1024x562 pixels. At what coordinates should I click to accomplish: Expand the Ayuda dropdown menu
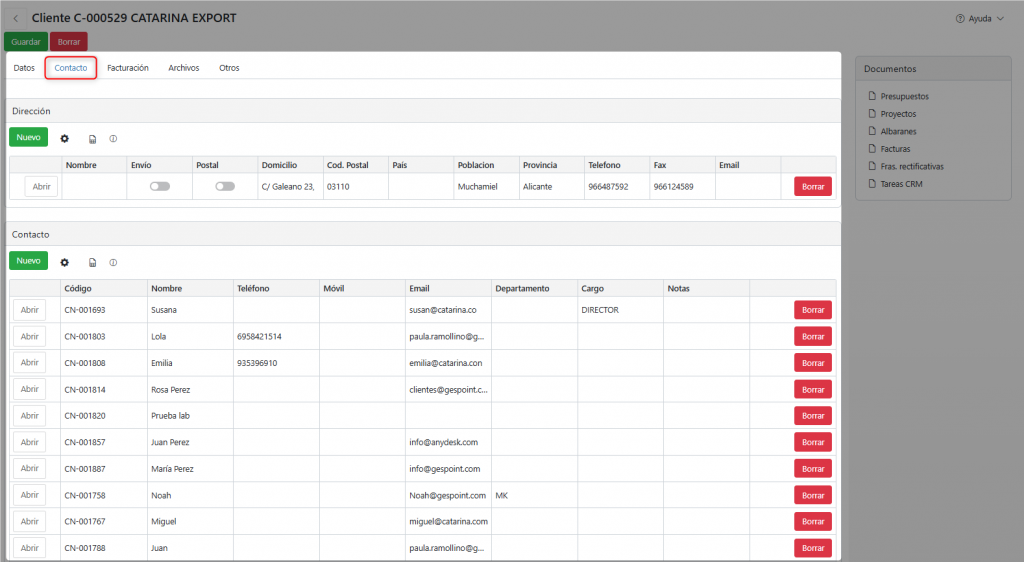pyautogui.click(x=980, y=18)
